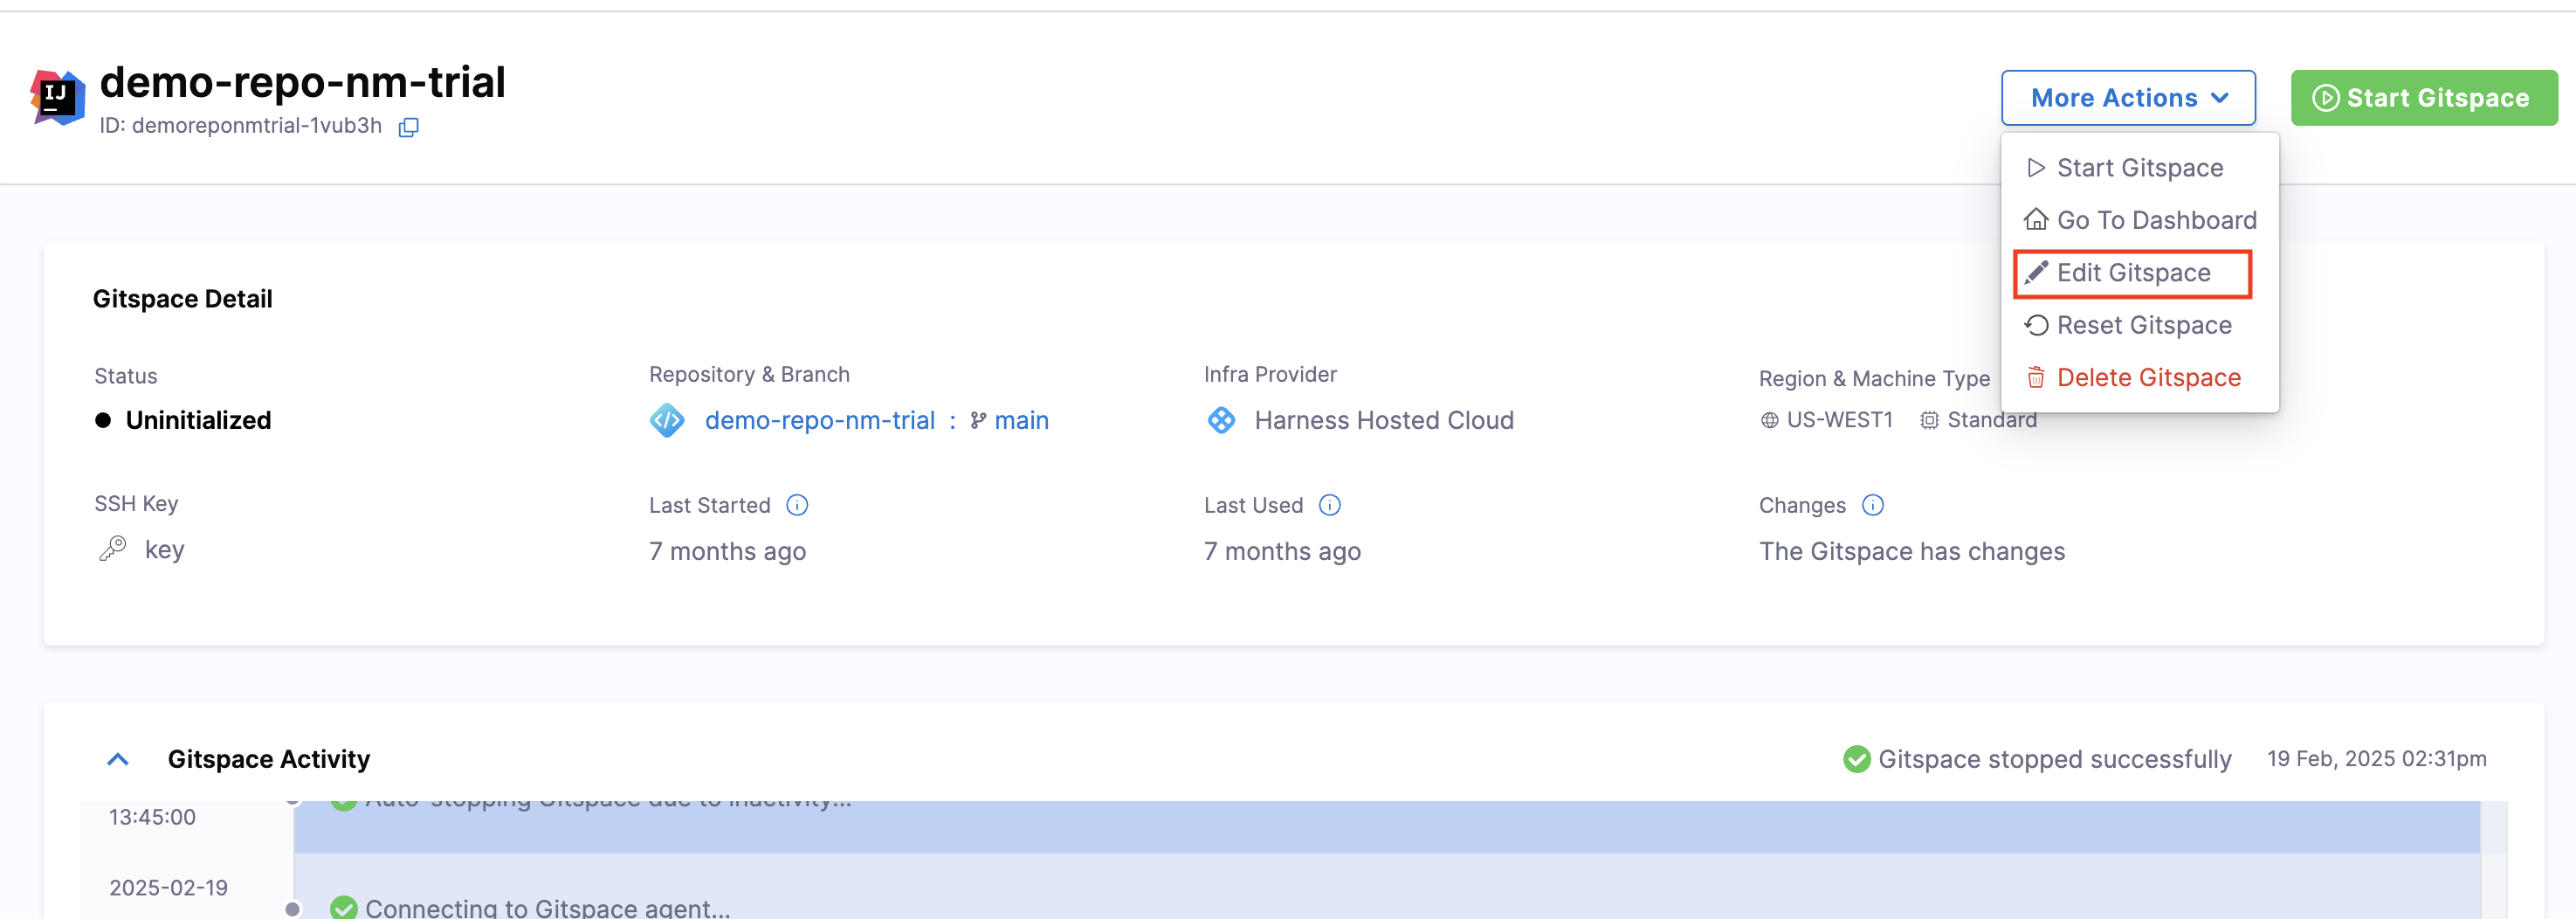2576x919 pixels.
Task: Click the Last Used info icon
Action: point(1329,505)
